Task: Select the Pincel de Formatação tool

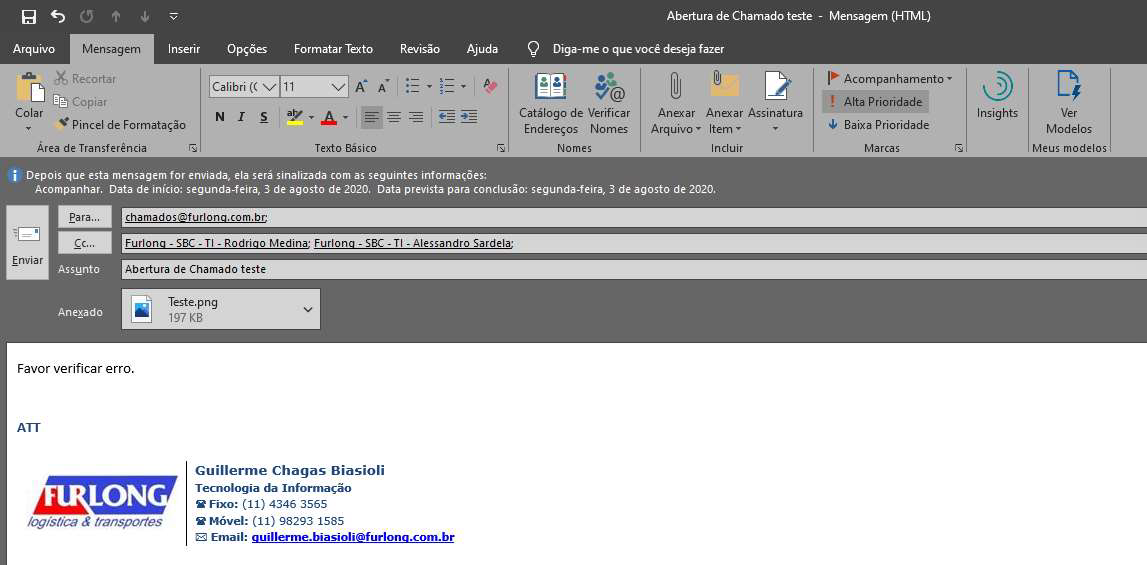Action: coord(120,125)
